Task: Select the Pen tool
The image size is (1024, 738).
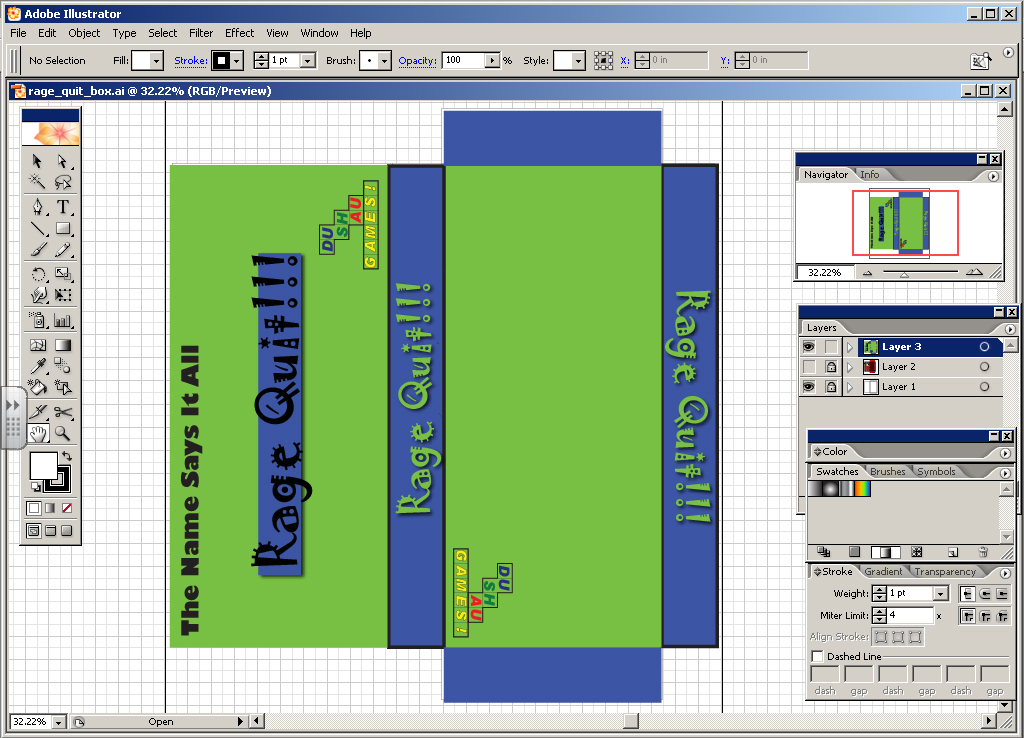Action: click(x=36, y=207)
